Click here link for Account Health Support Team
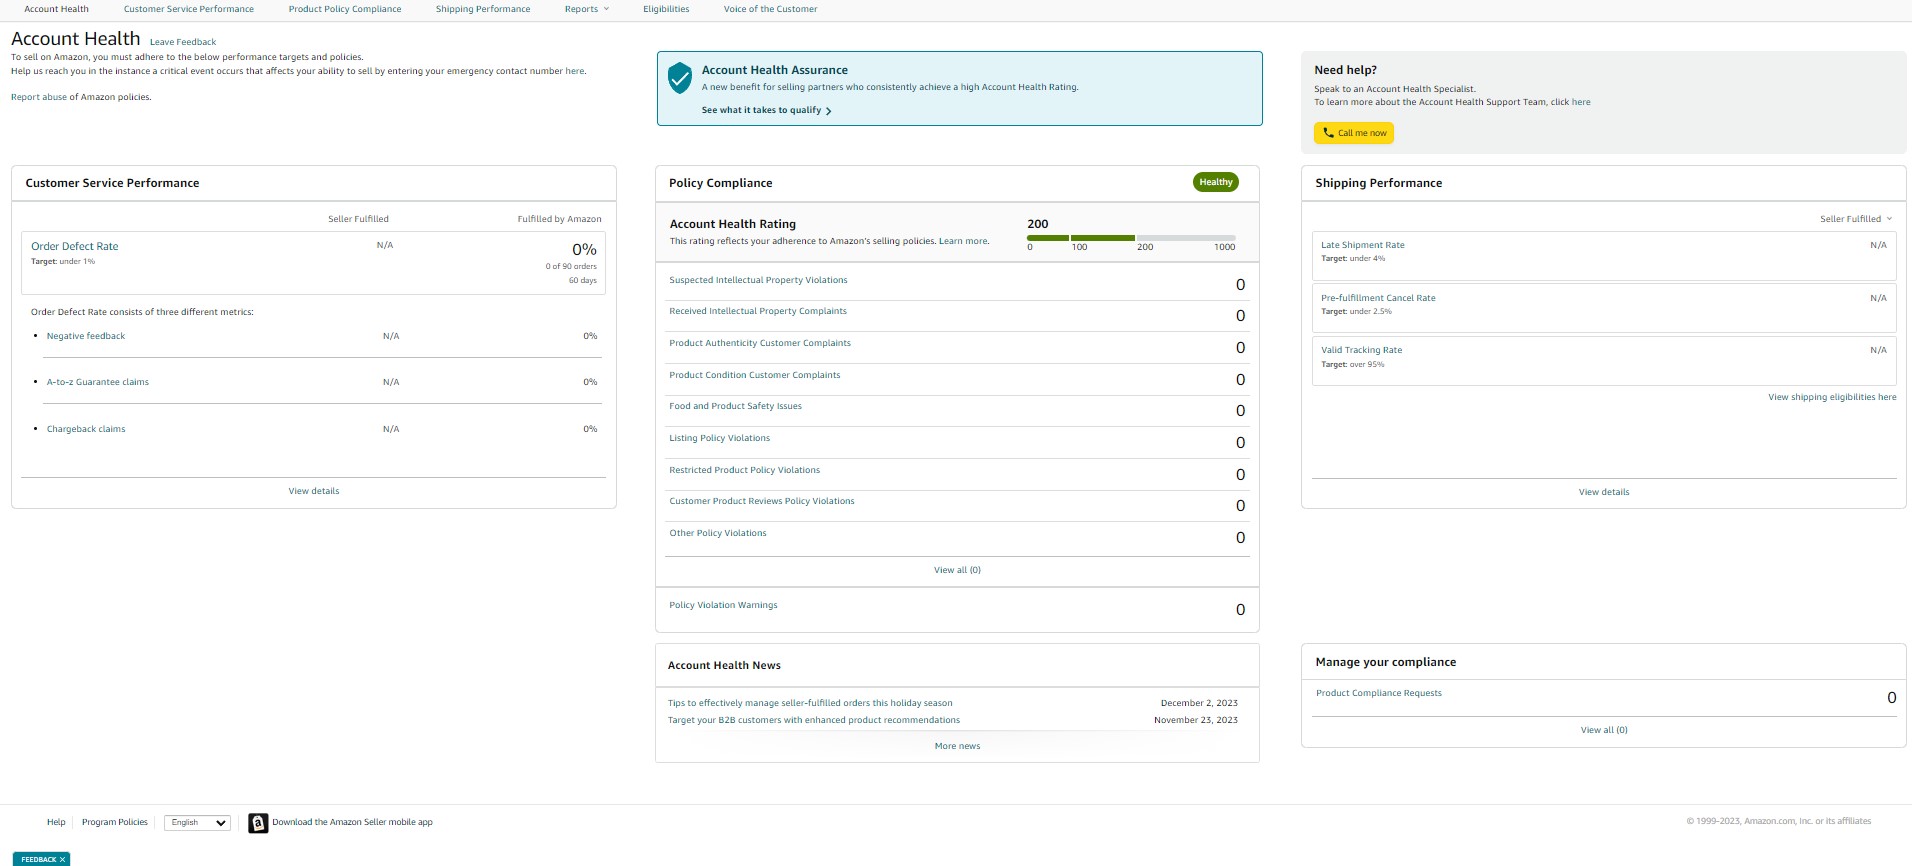 (x=1581, y=102)
